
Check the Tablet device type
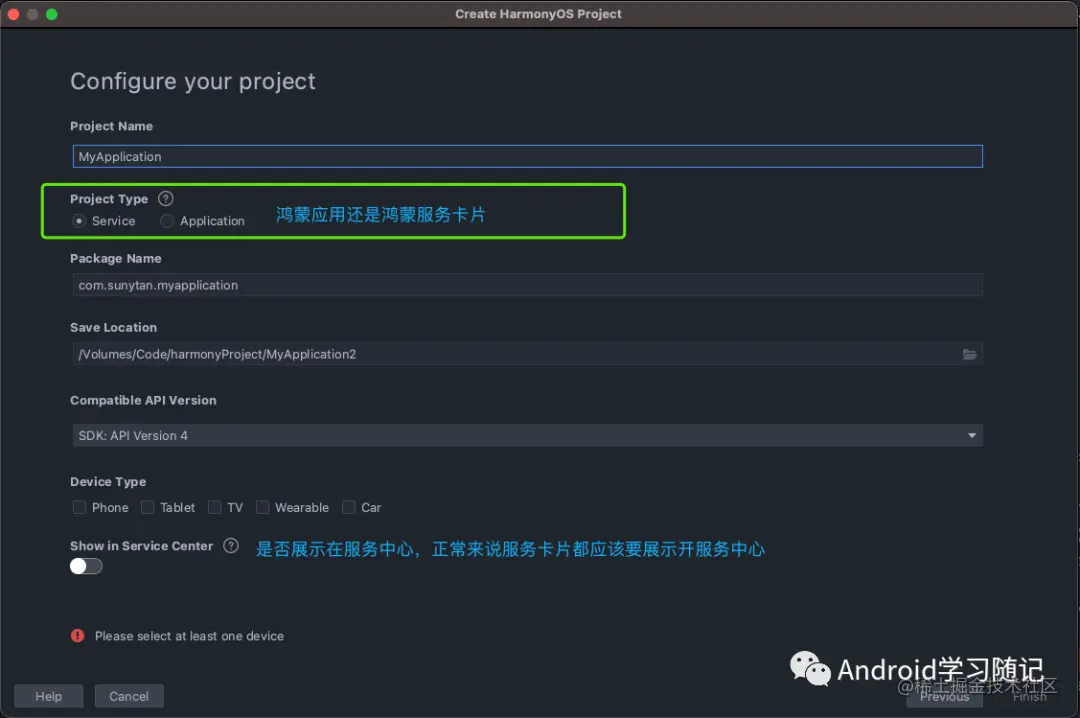click(147, 507)
